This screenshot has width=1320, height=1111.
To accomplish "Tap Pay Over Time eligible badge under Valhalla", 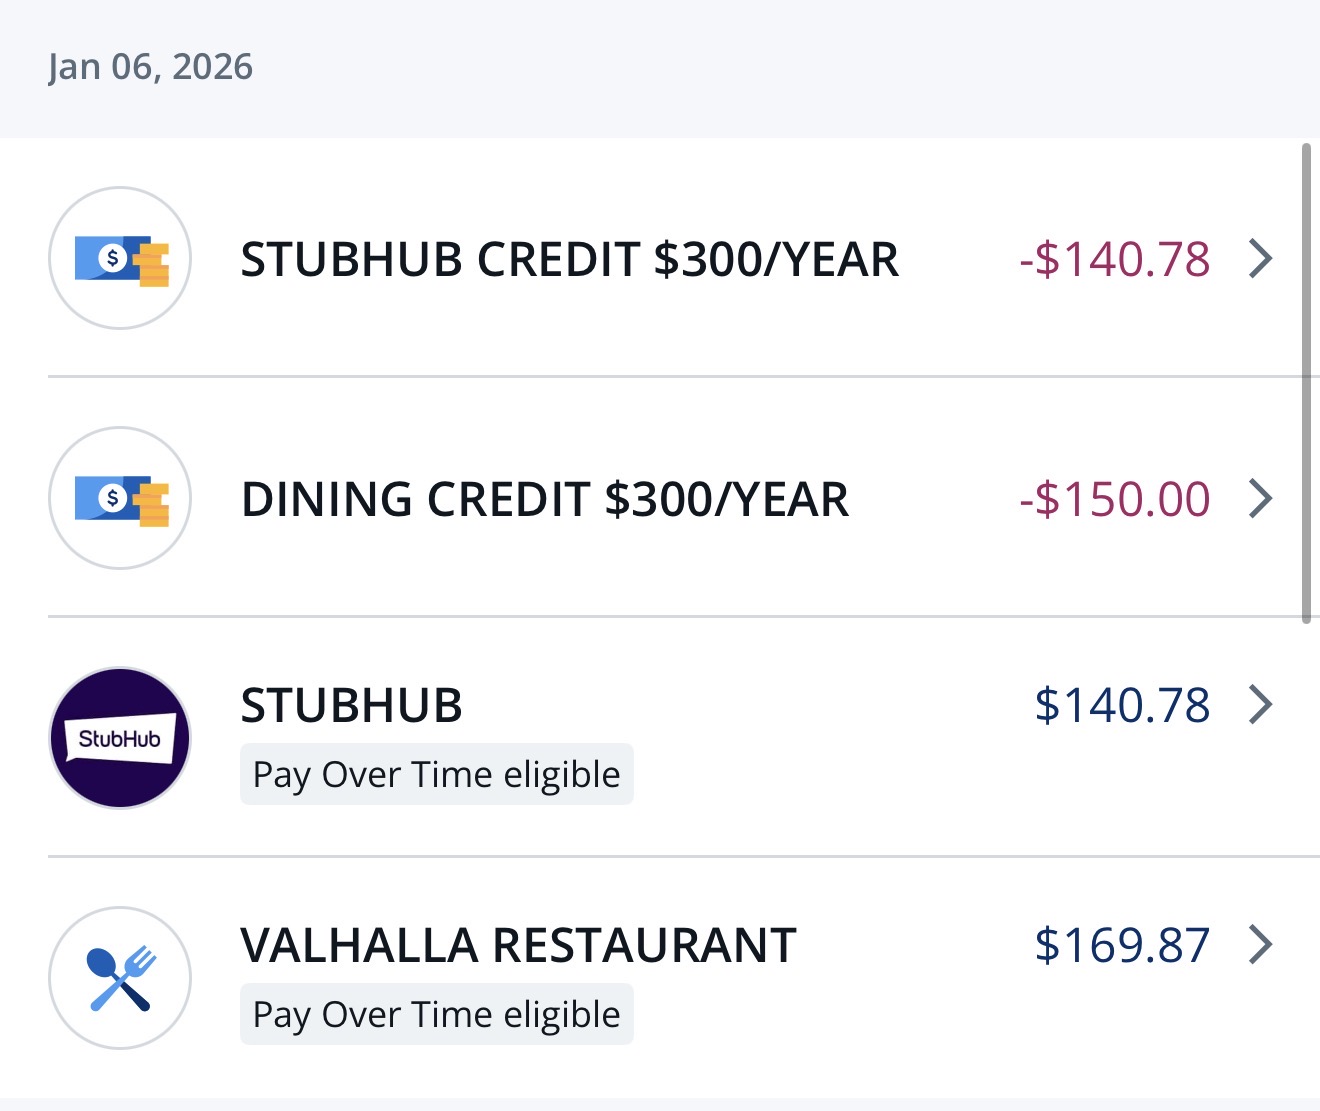I will click(x=436, y=1015).
